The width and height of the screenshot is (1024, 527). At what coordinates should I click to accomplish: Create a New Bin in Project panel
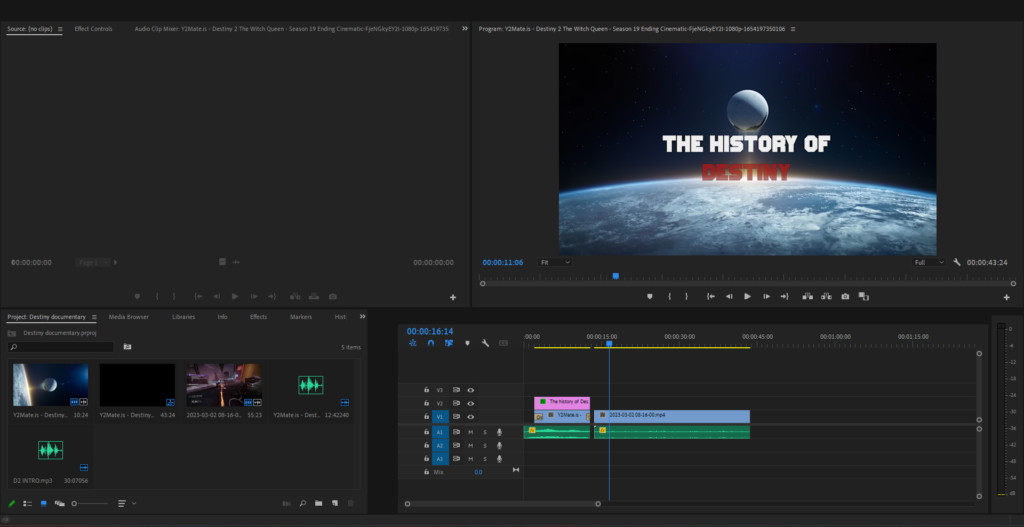click(x=319, y=503)
